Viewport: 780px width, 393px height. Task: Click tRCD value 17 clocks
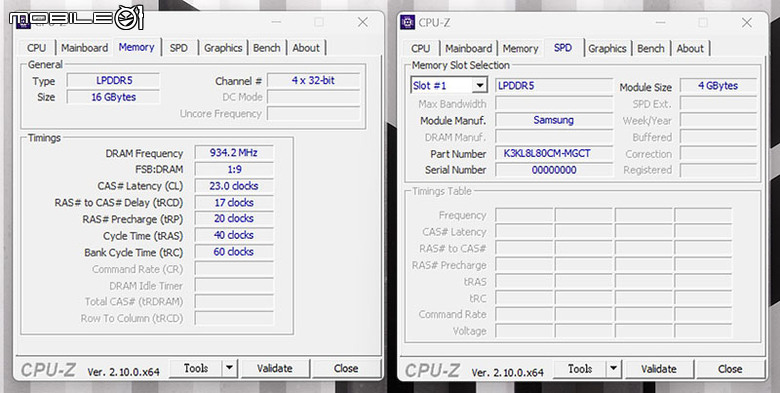[x=234, y=202]
